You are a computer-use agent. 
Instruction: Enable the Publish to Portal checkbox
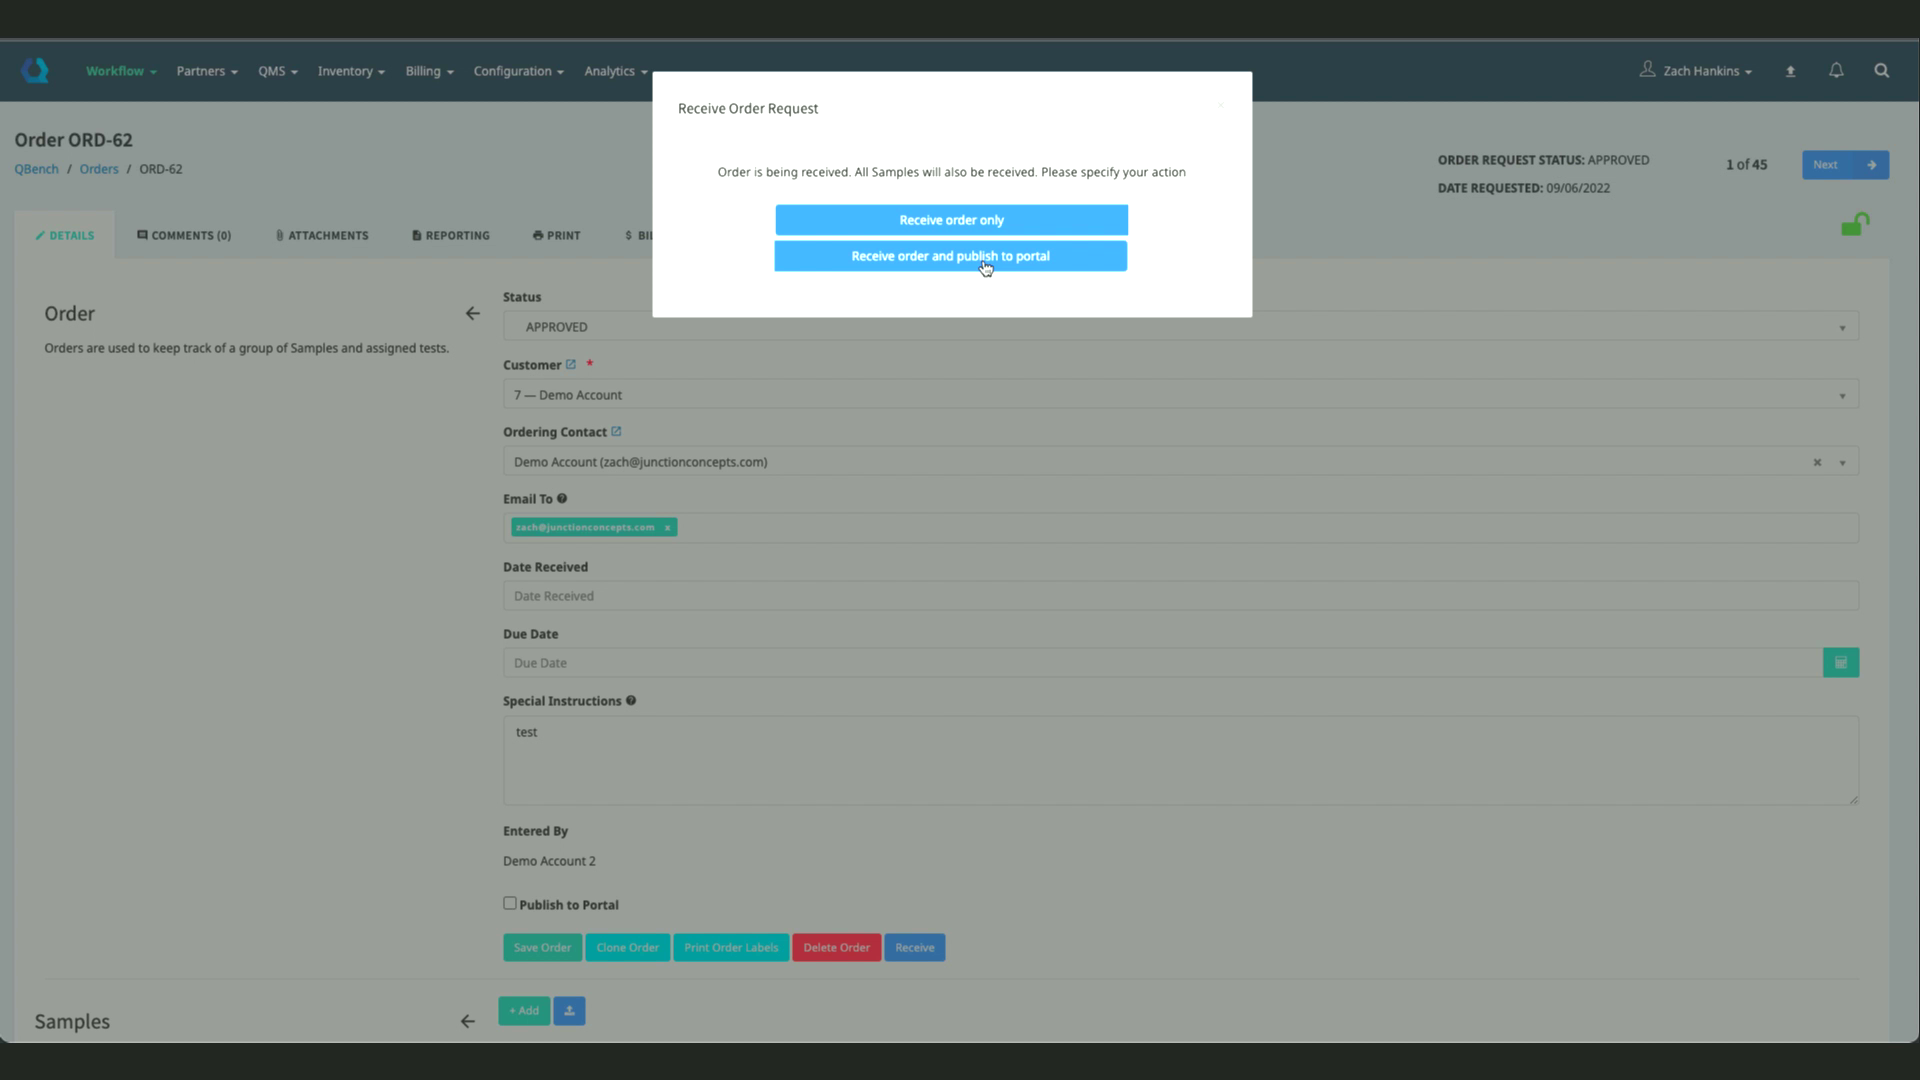click(510, 904)
